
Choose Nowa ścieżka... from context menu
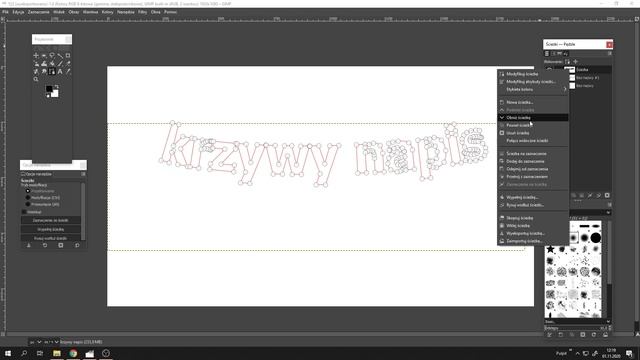(x=533, y=102)
